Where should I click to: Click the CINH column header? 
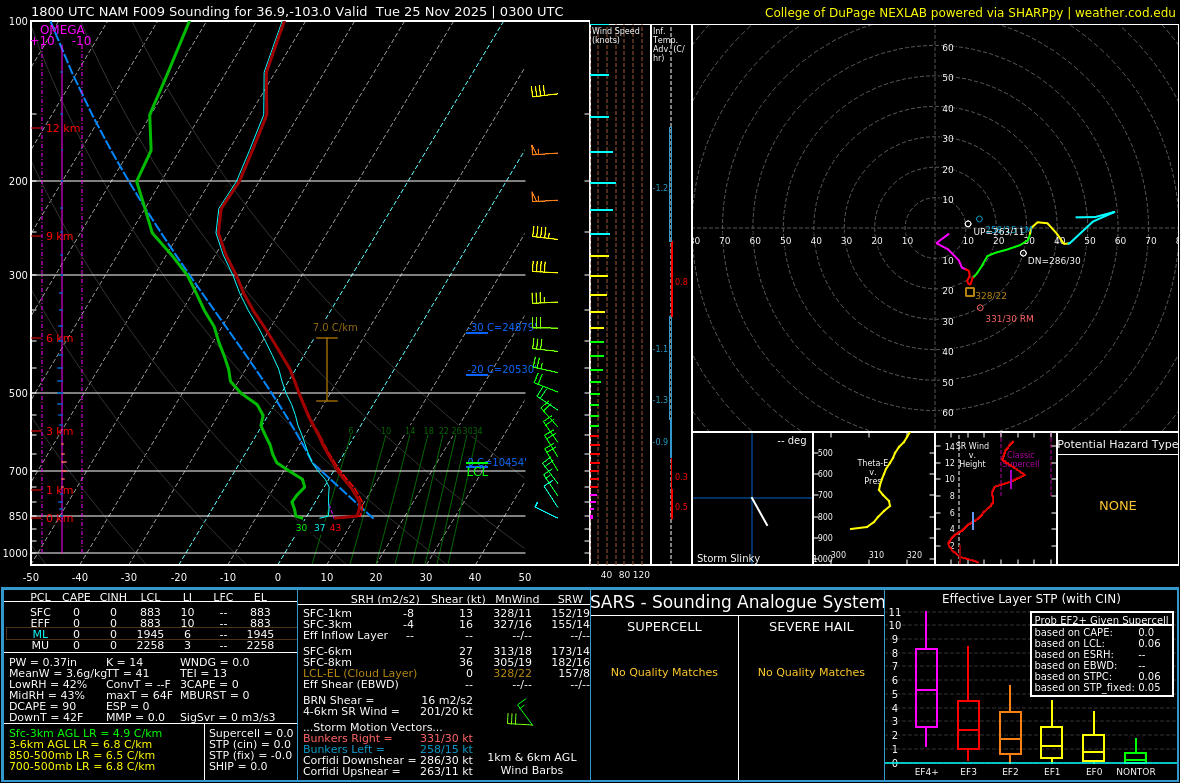click(x=113, y=597)
